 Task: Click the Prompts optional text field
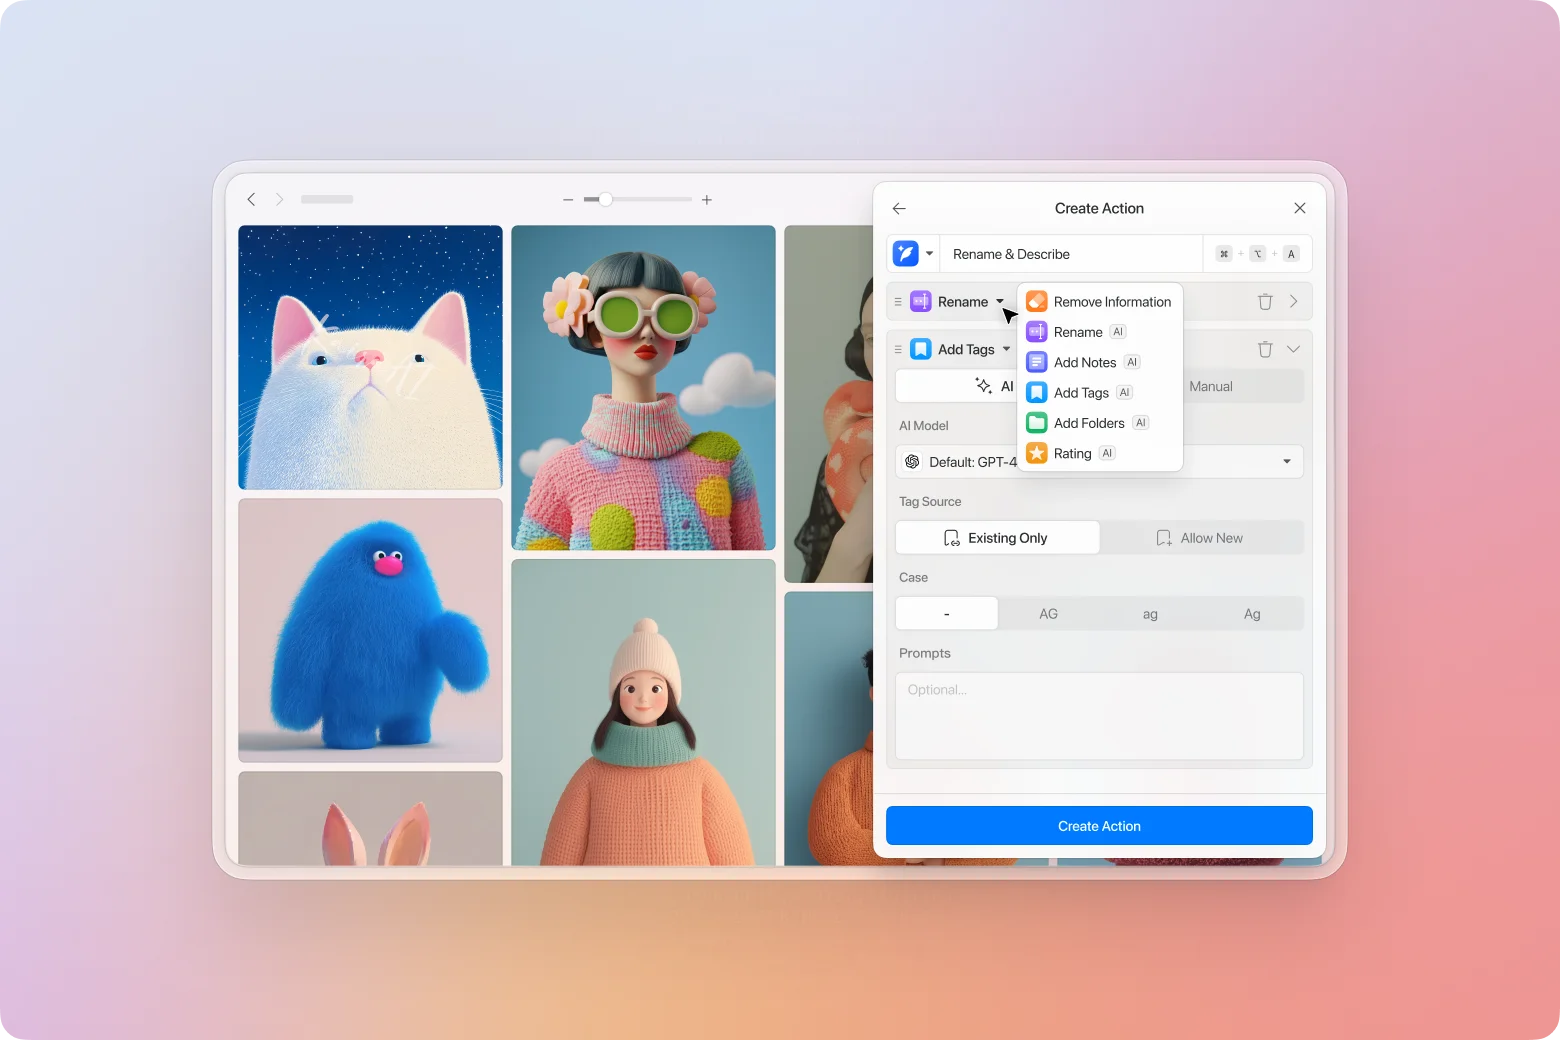click(x=1099, y=716)
